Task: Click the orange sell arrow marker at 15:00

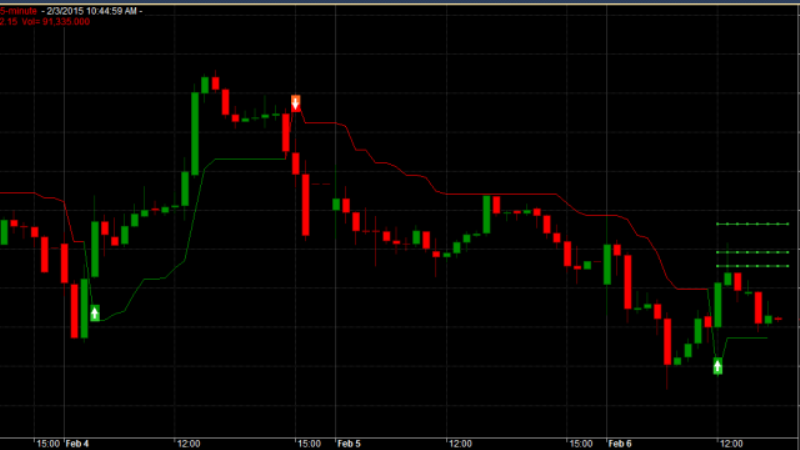Action: coord(295,103)
